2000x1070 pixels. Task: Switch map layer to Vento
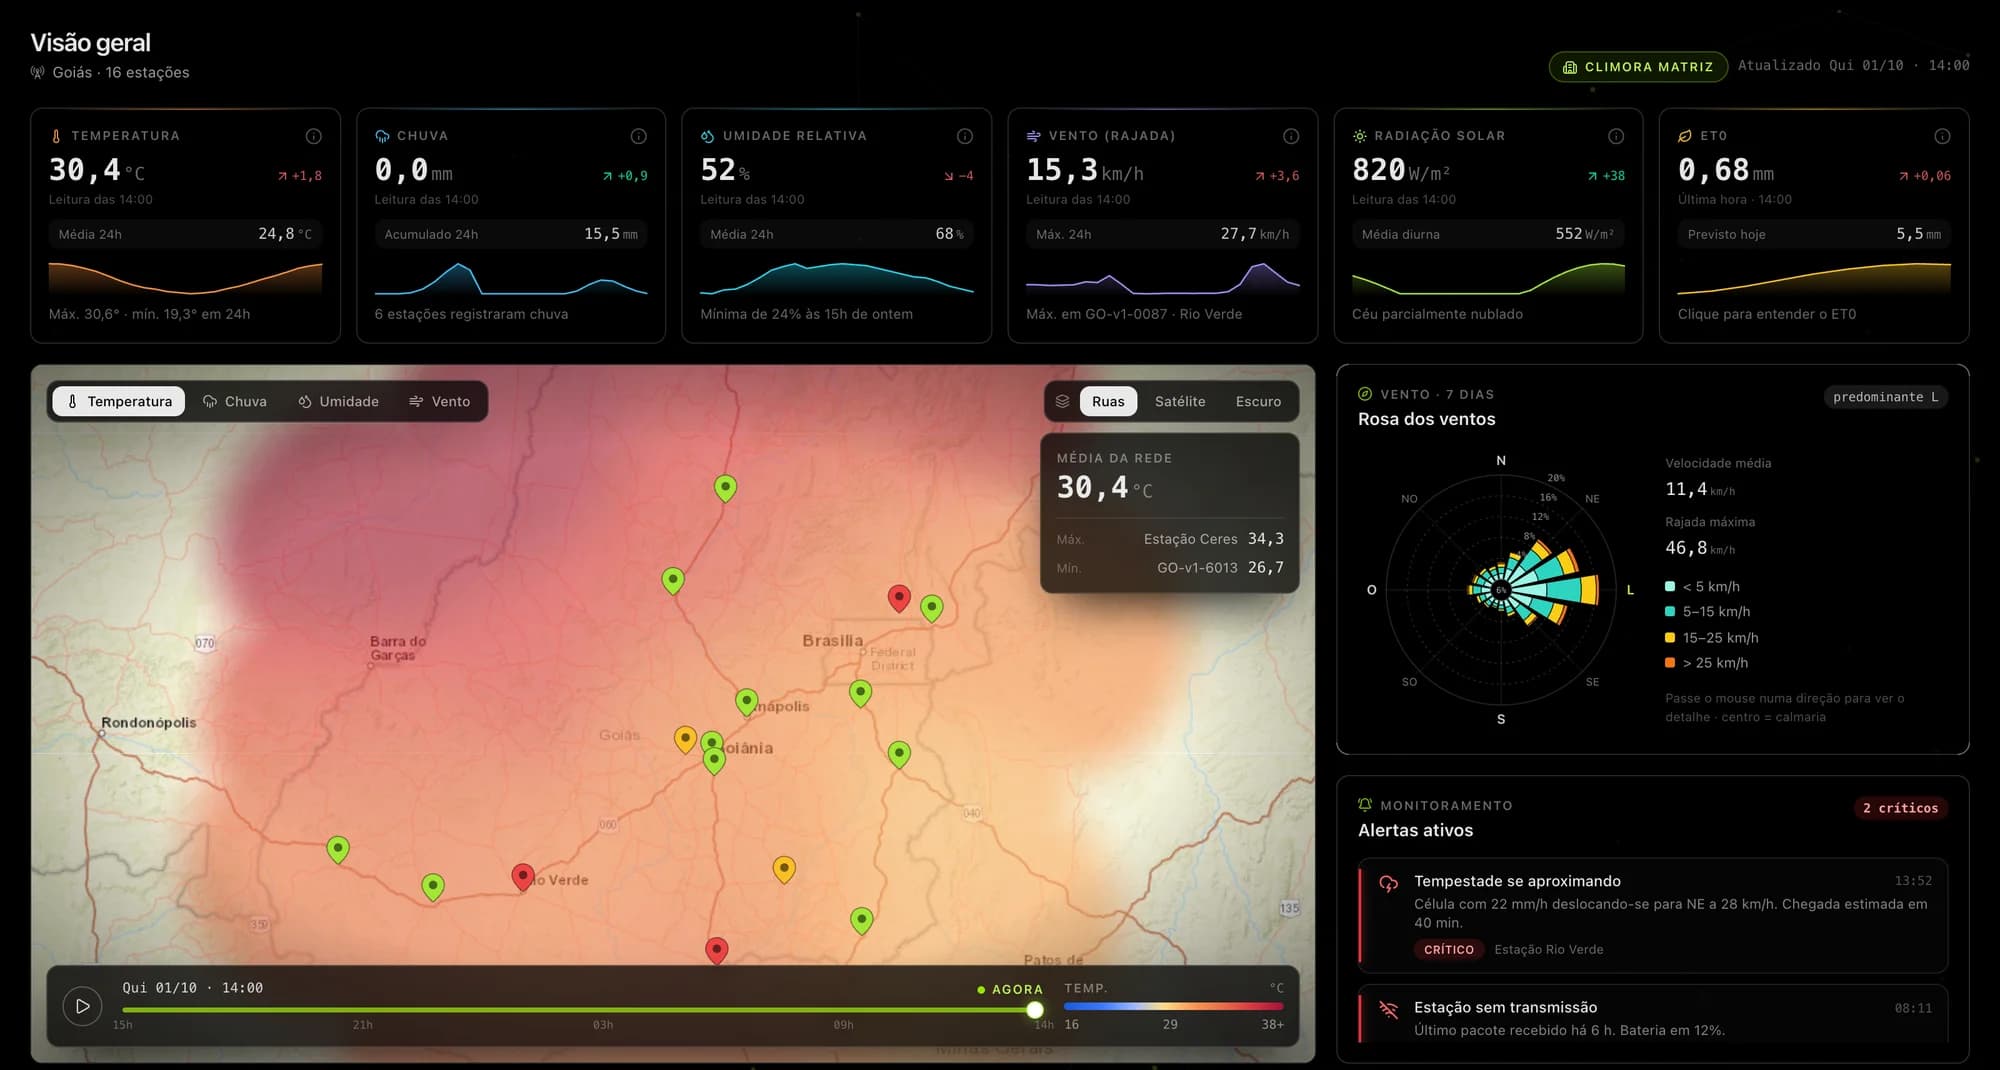[x=439, y=401]
